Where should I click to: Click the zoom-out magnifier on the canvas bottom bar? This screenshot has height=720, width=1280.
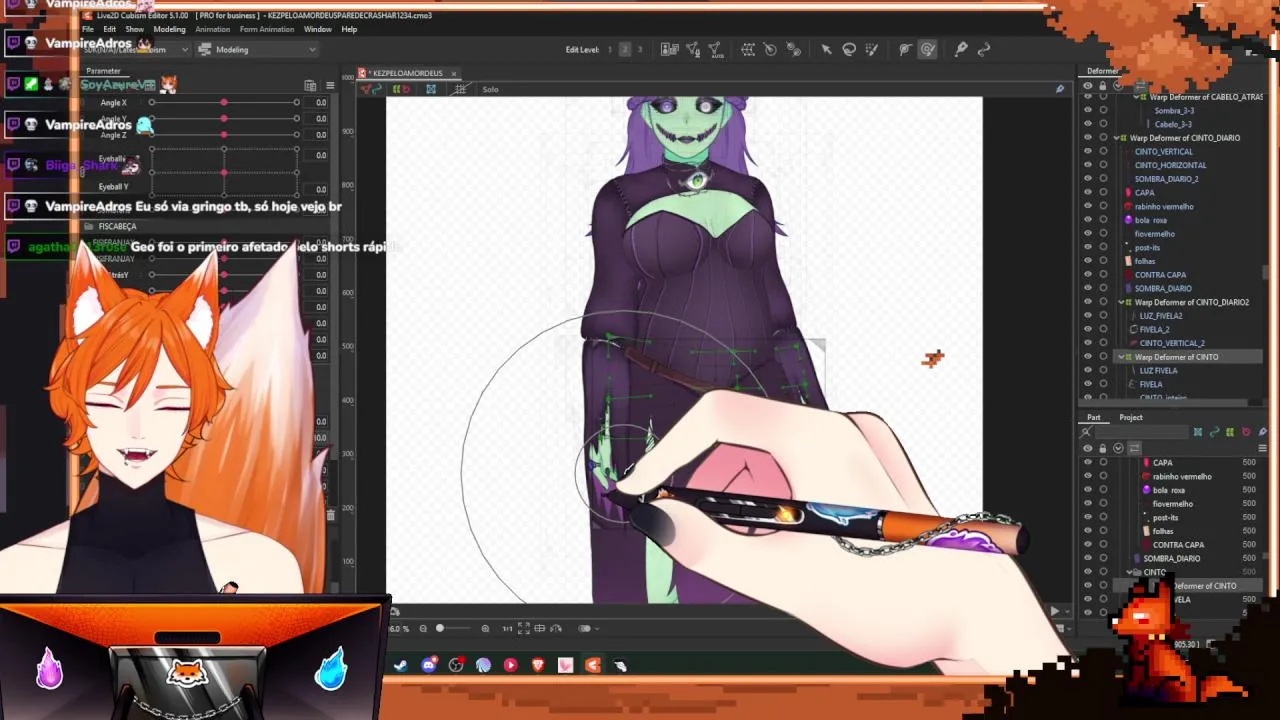(423, 628)
